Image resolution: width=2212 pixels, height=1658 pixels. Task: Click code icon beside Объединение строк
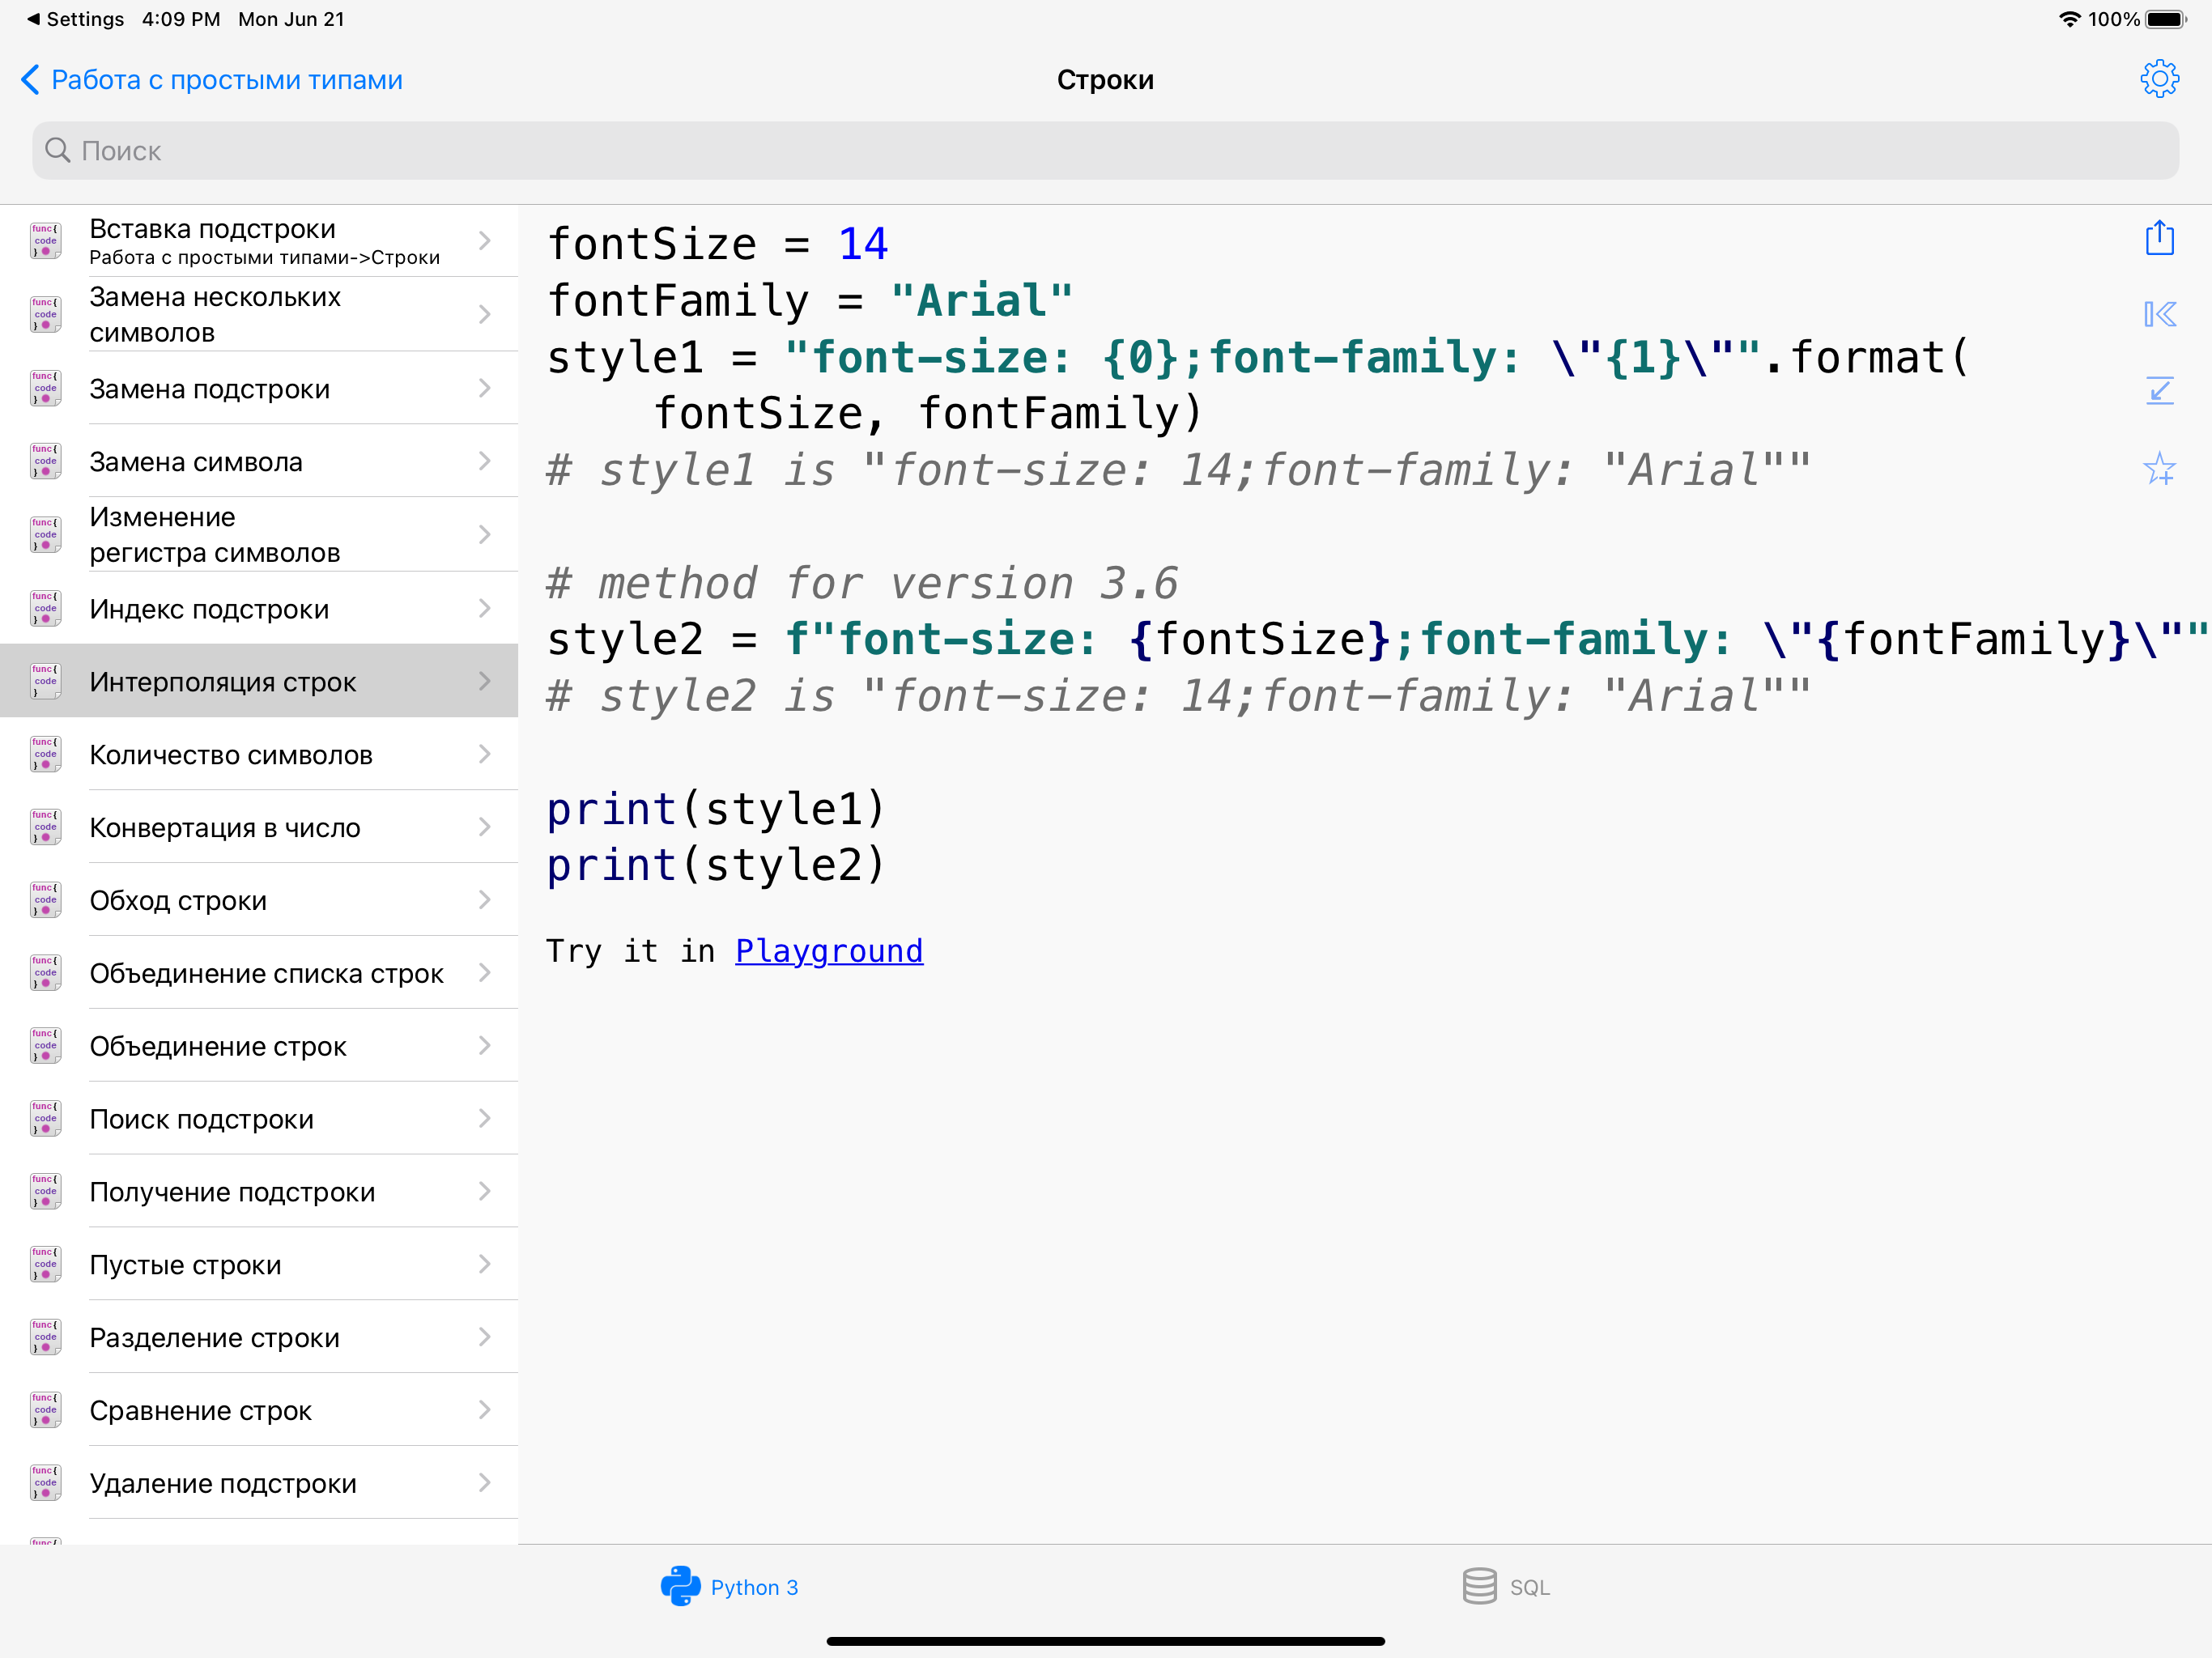point(45,1046)
